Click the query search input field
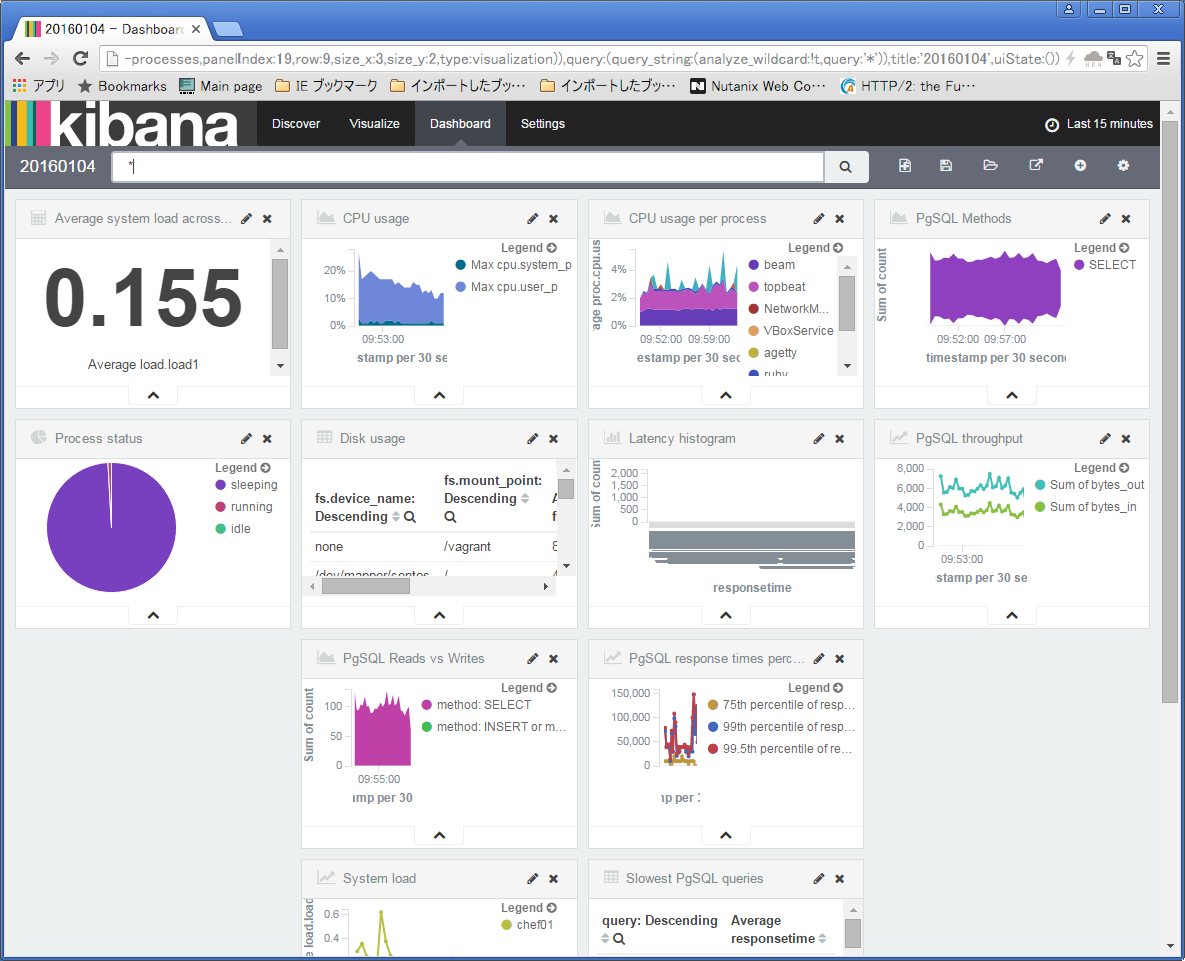1185x961 pixels. pyautogui.click(x=468, y=167)
